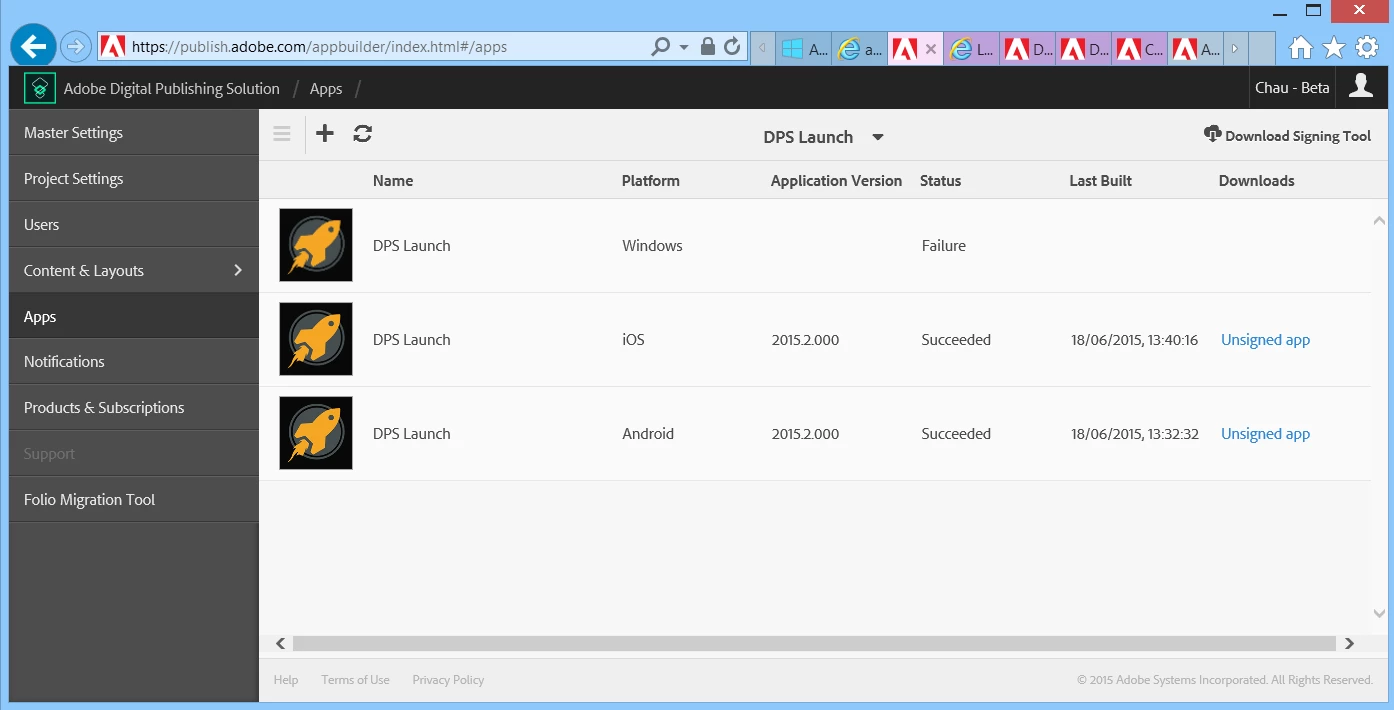Sort by the Last Built column header
This screenshot has width=1394, height=710.
point(1101,181)
